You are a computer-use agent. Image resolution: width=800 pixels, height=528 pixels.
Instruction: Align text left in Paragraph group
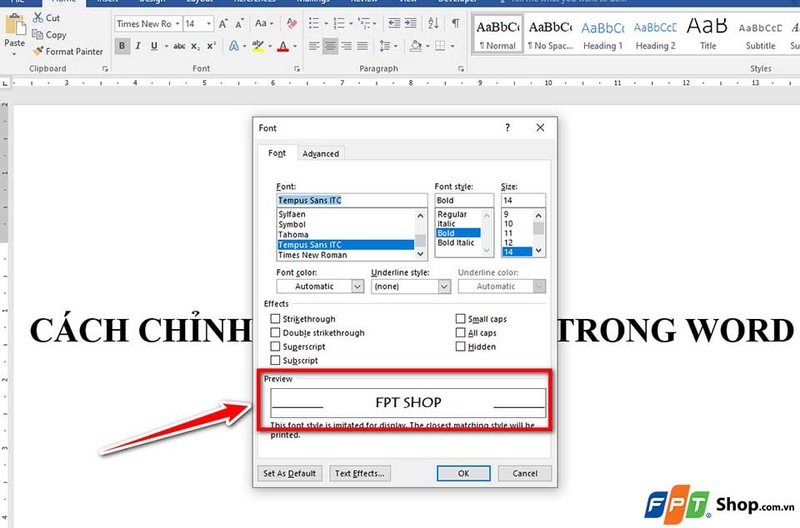314,46
